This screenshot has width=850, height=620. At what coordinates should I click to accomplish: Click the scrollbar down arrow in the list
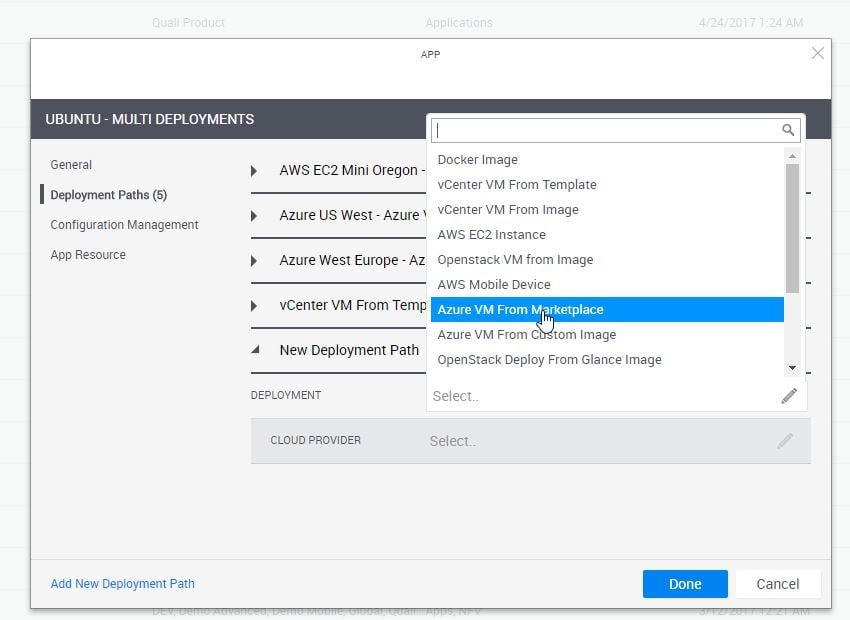(x=791, y=366)
